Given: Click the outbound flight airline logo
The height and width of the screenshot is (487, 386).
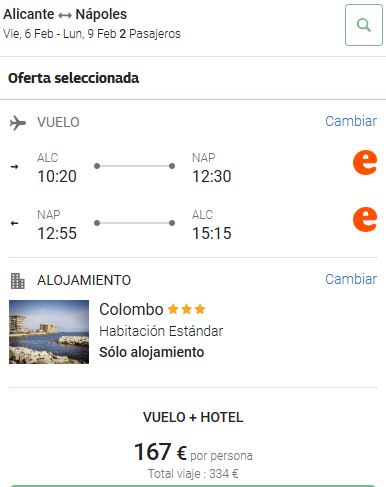Looking at the screenshot, I should pos(365,162).
